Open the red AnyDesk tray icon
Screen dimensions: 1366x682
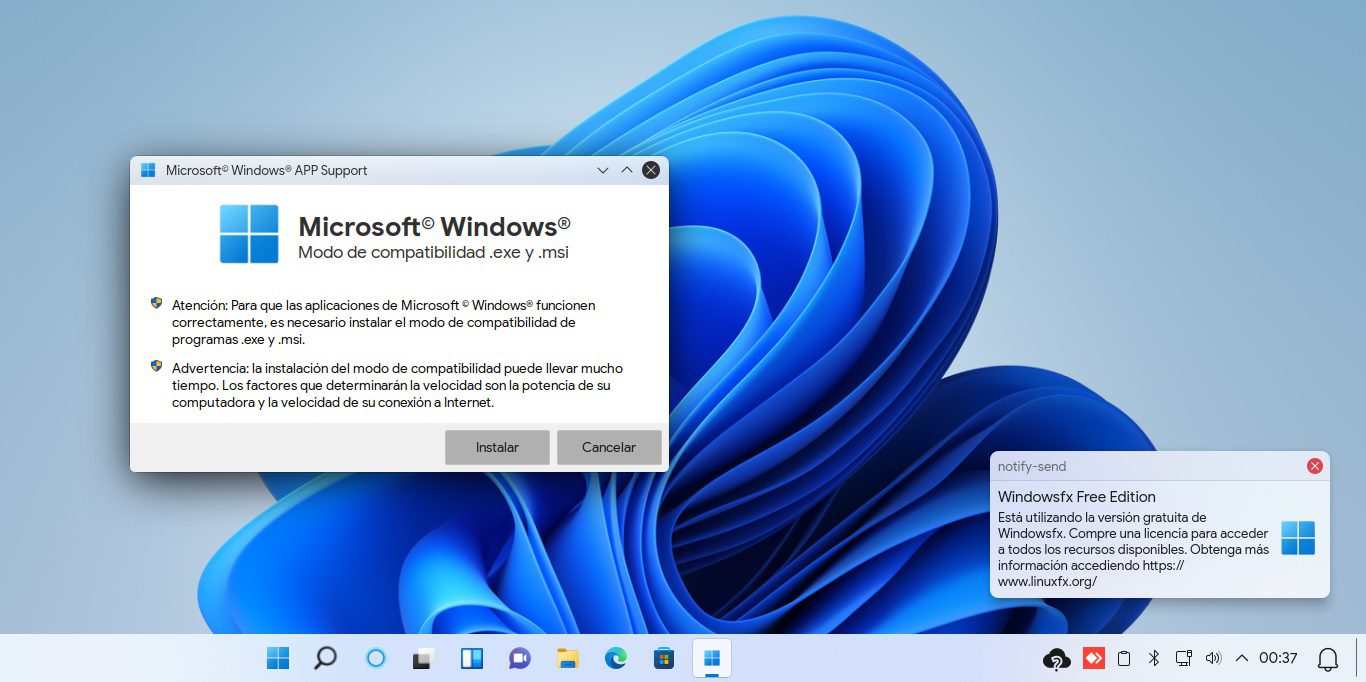pos(1094,658)
